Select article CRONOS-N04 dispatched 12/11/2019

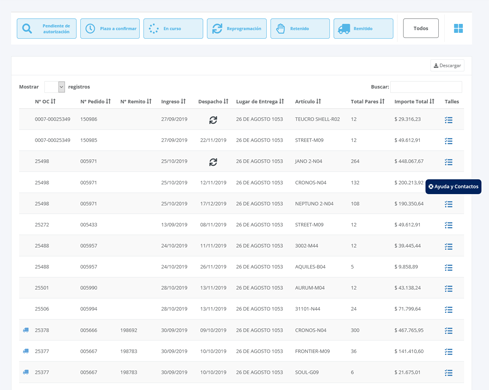[311, 183]
